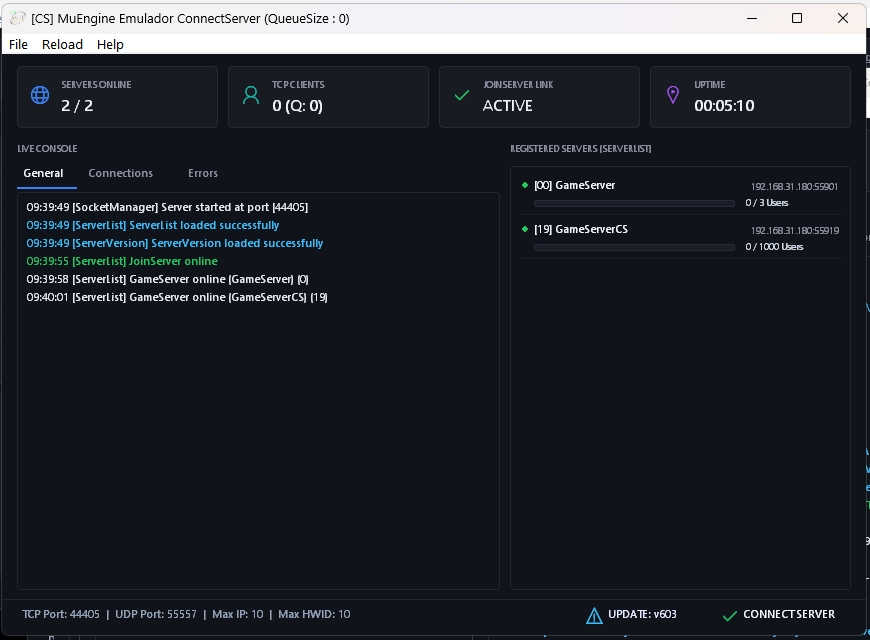Viewport: 870px width, 640px height.
Task: Click the 'UDP Port: 55557' status entry
Action: point(156,614)
